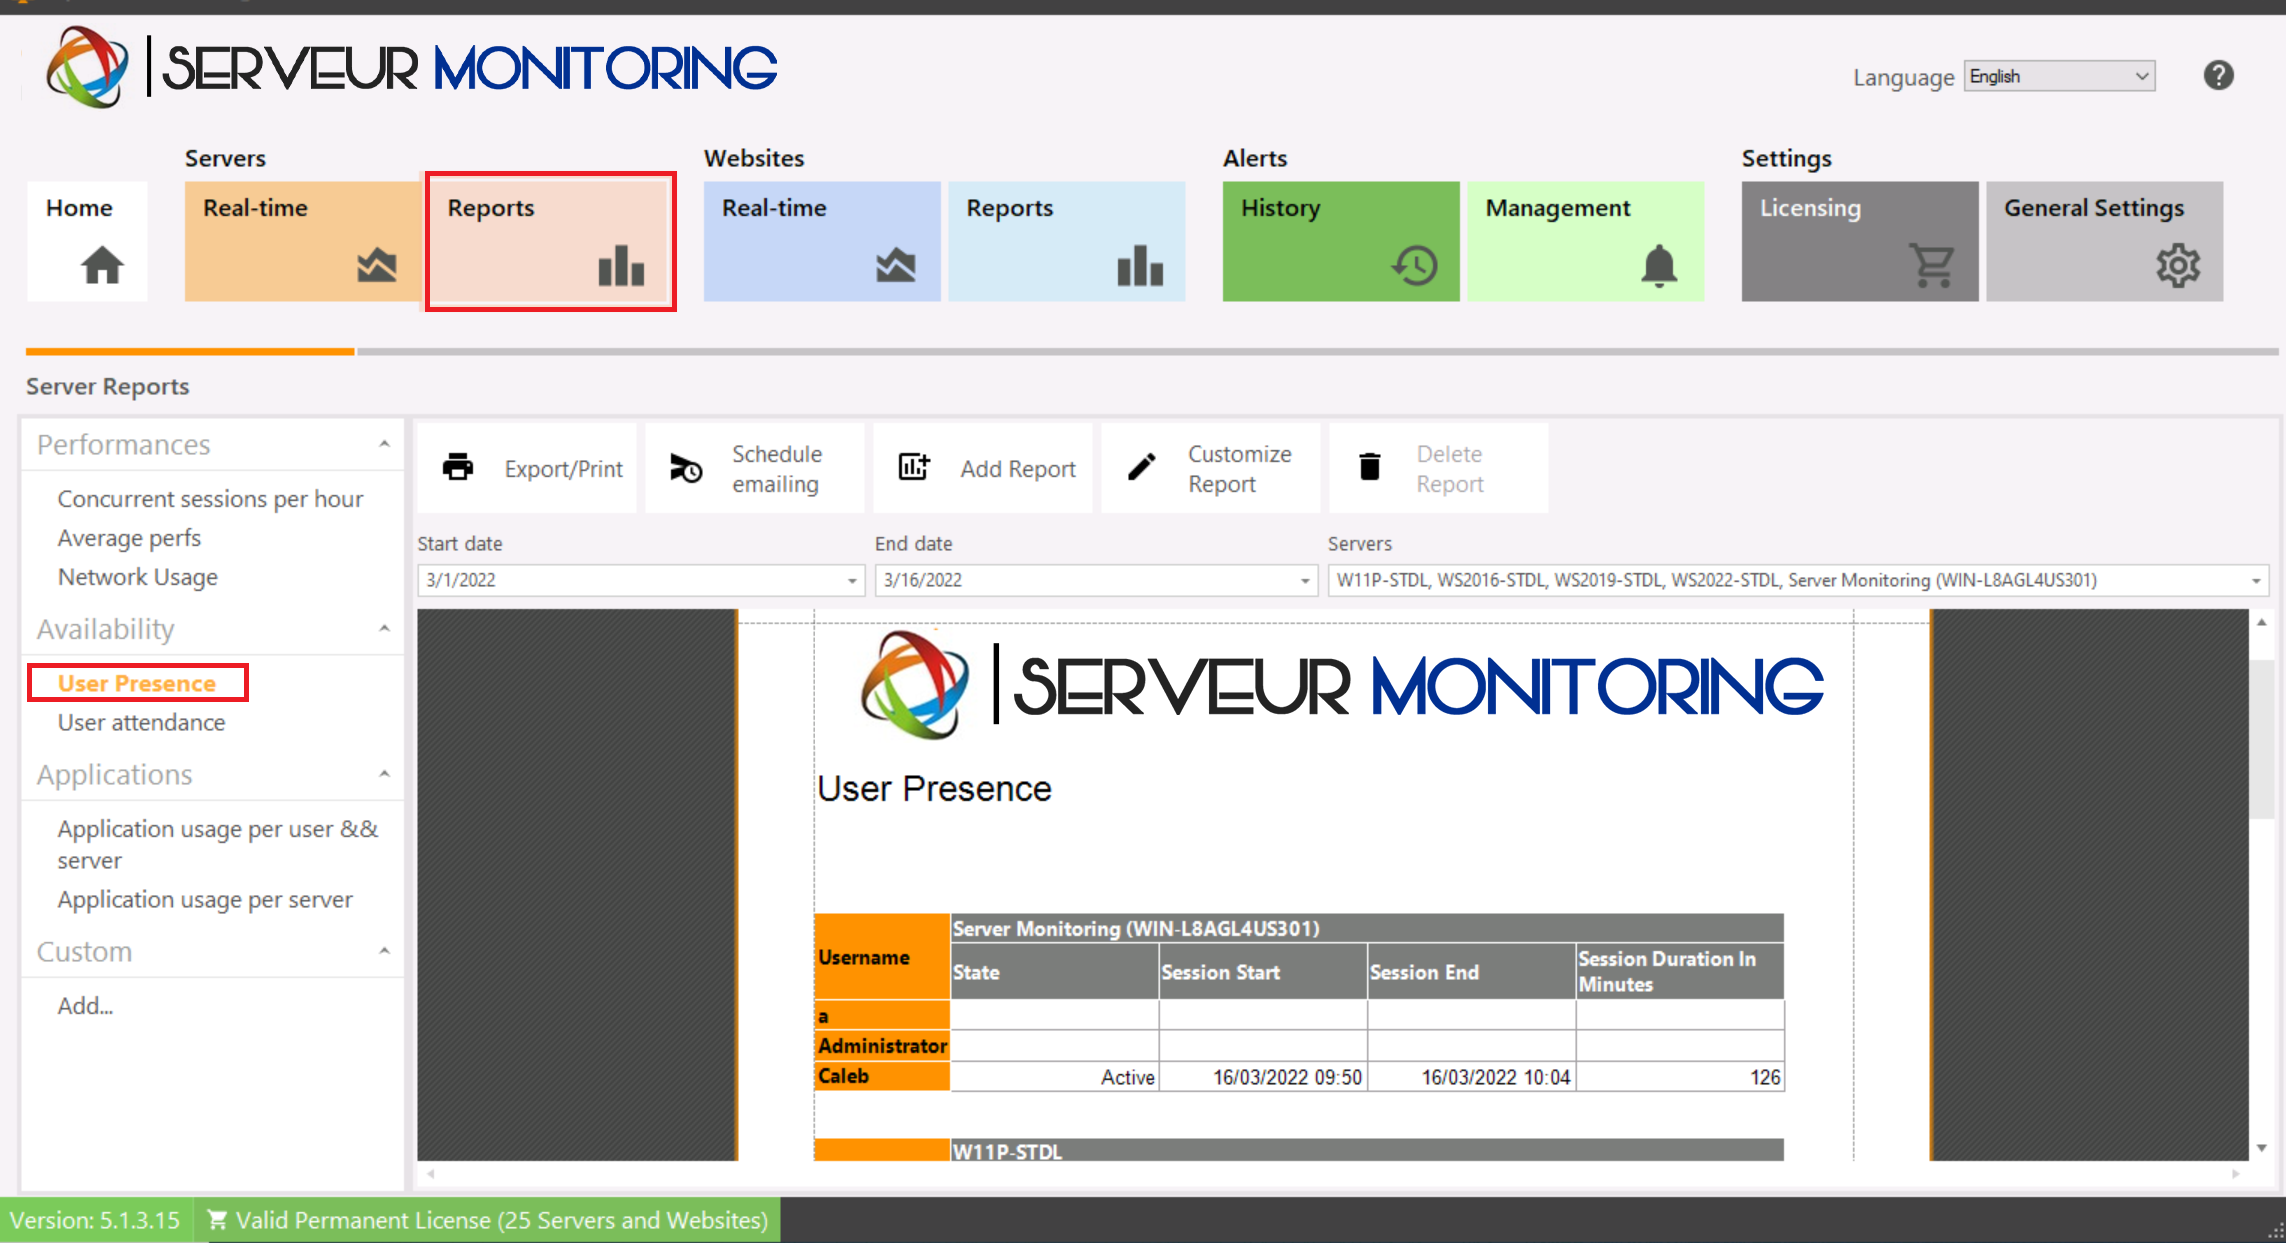Click the Servers Reports bar chart icon

(621, 266)
